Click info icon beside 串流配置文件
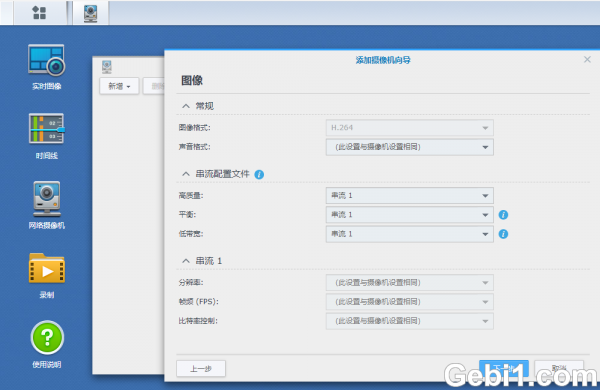The image size is (600, 390). tap(259, 175)
